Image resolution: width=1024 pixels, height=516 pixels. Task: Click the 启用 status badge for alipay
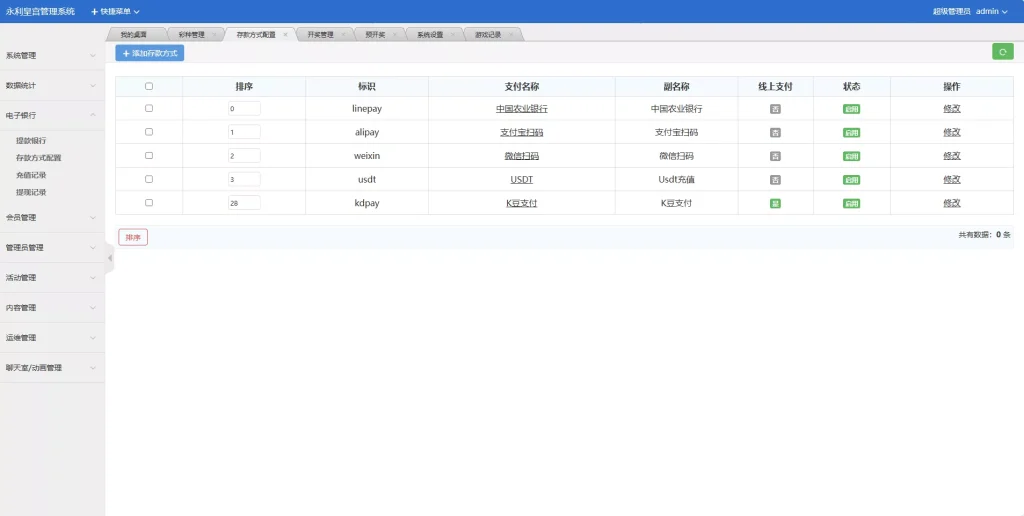pos(851,132)
